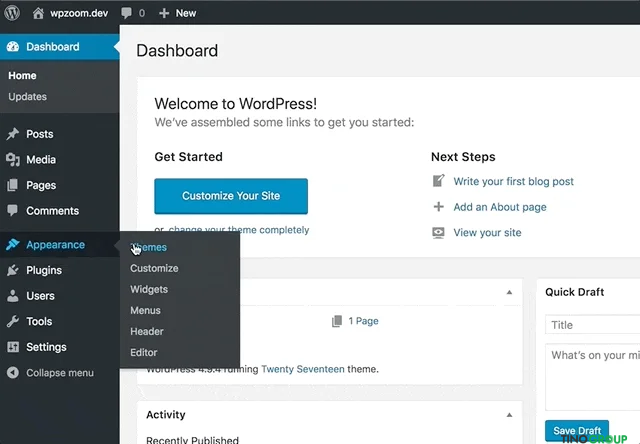Toggle the Activity panel arrow
640x444 pixels.
(x=509, y=414)
